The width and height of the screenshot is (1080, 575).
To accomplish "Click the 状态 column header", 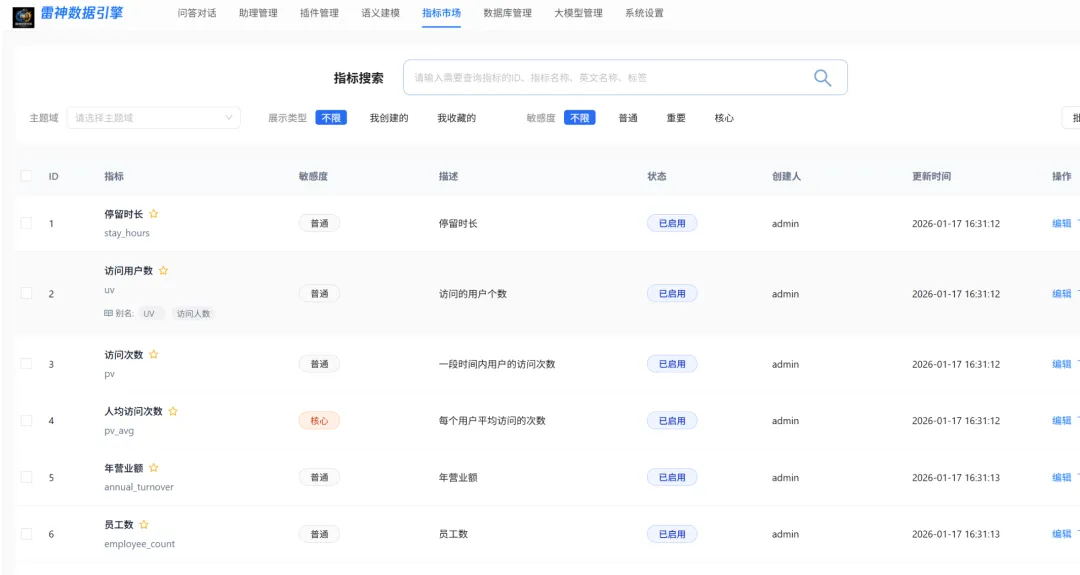I will tap(657, 176).
